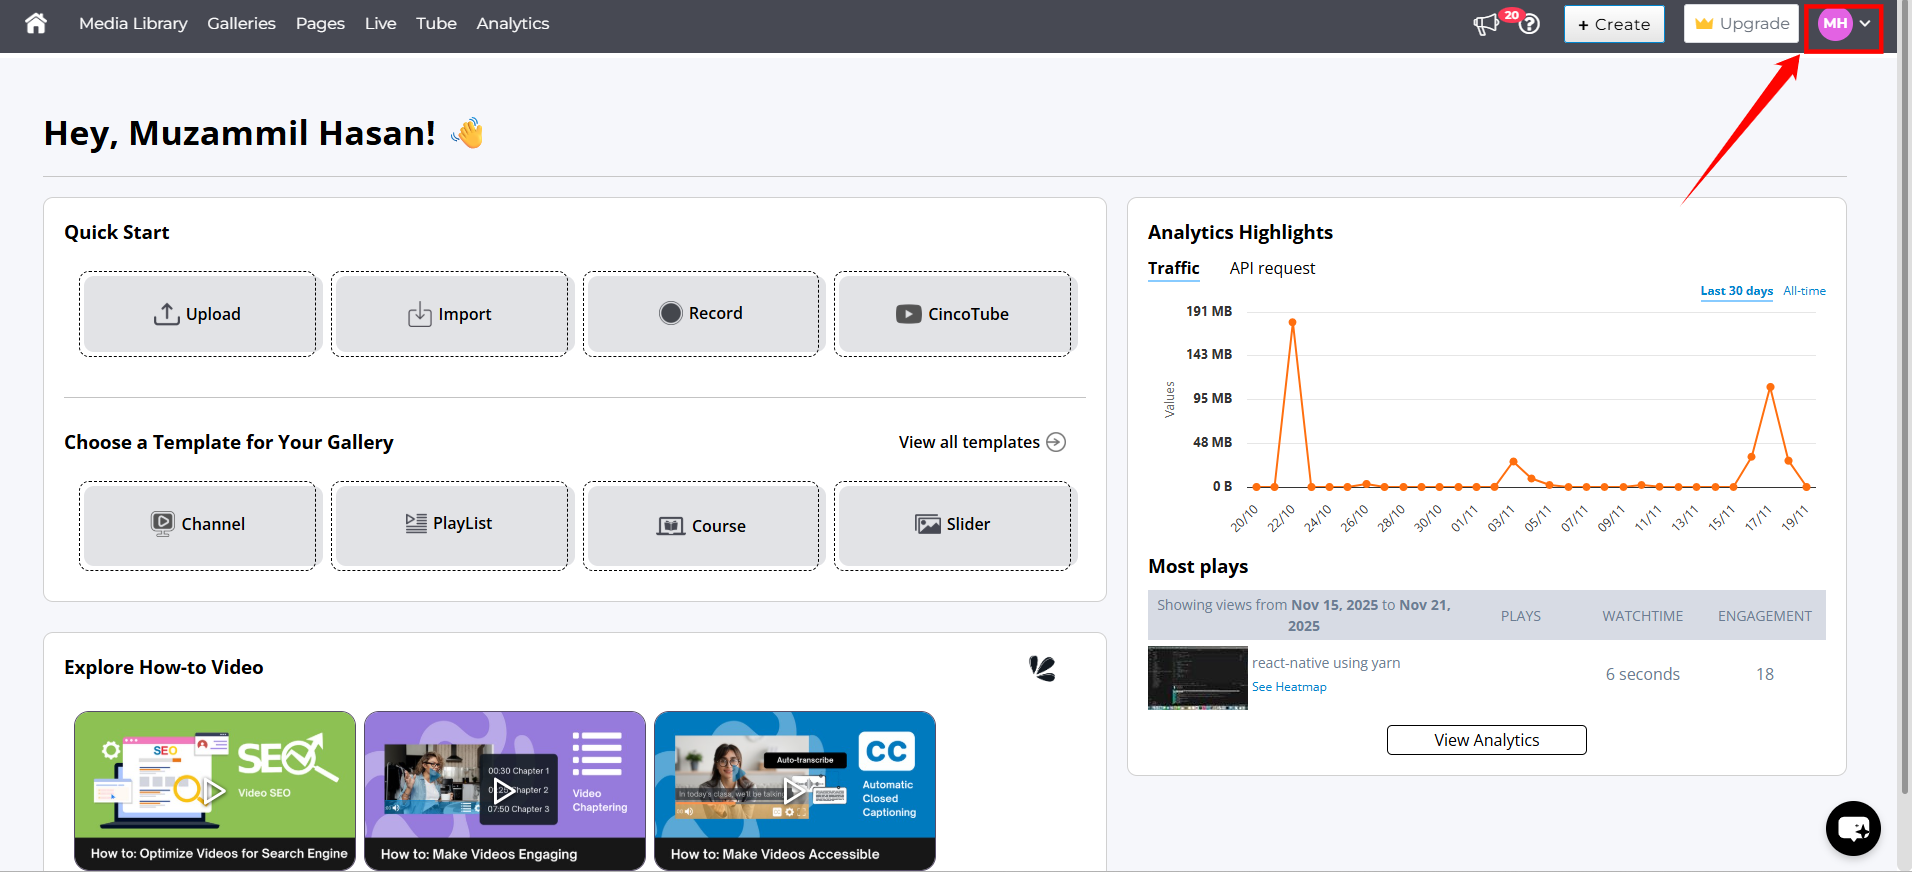This screenshot has height=872, width=1912.
Task: Click the 191 MB peak chart point
Action: 1292,322
